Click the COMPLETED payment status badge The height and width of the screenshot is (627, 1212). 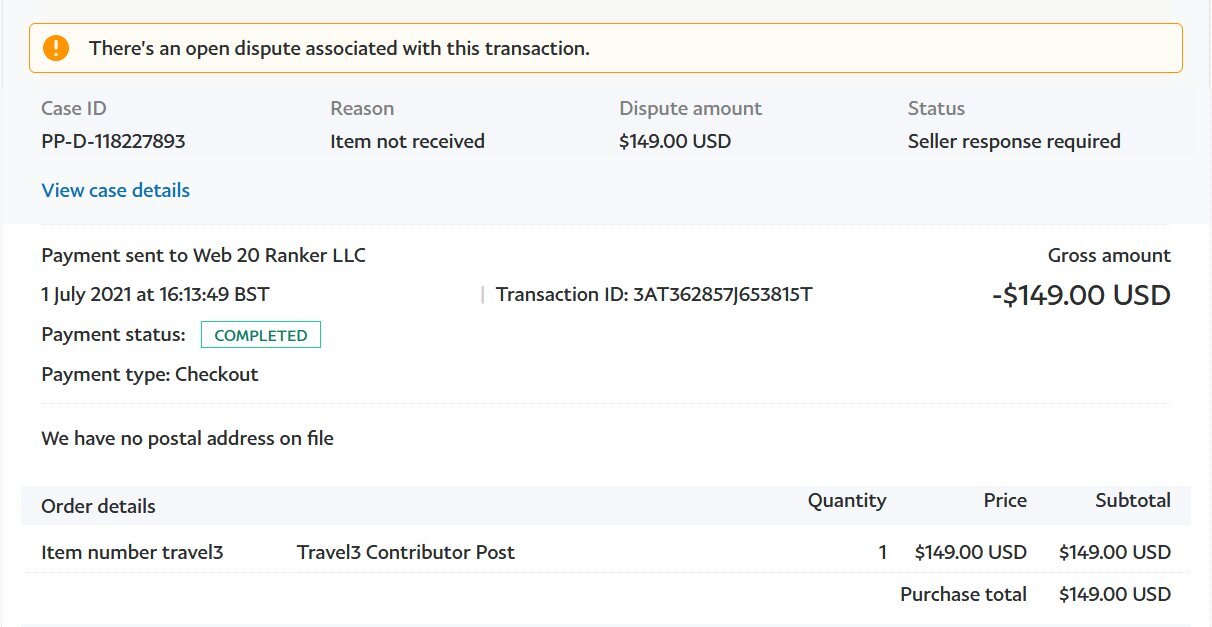(261, 335)
